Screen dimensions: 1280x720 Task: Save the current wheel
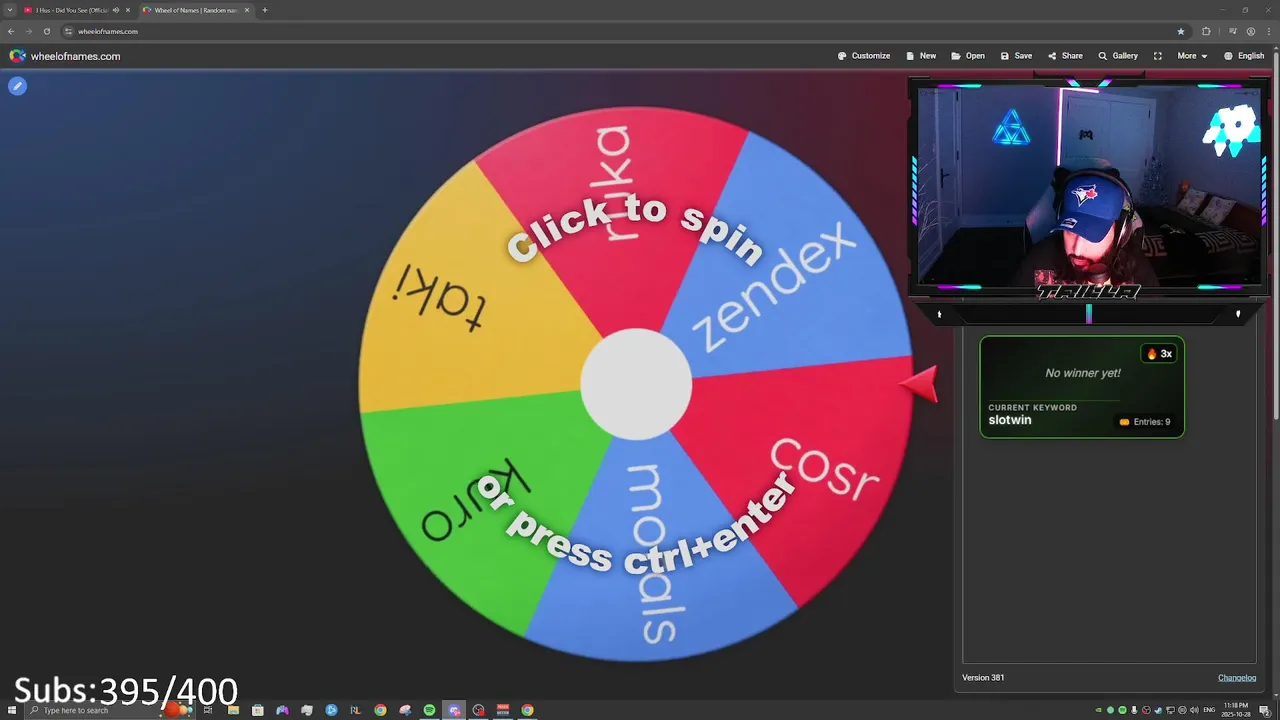click(x=1016, y=56)
